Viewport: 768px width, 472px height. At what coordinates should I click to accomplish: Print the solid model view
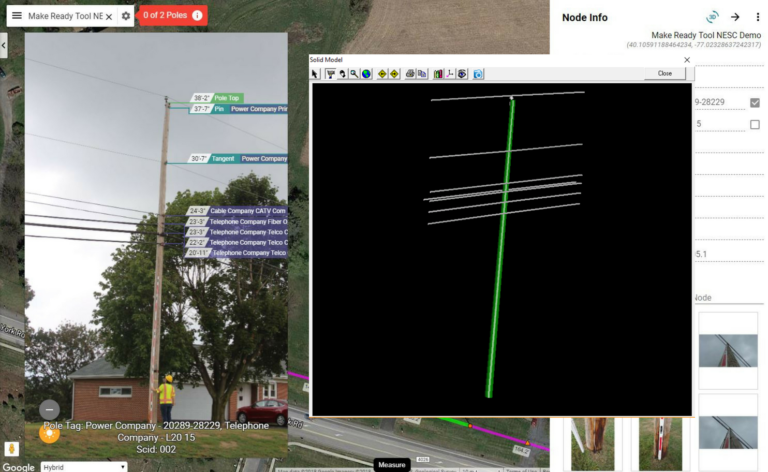point(410,74)
